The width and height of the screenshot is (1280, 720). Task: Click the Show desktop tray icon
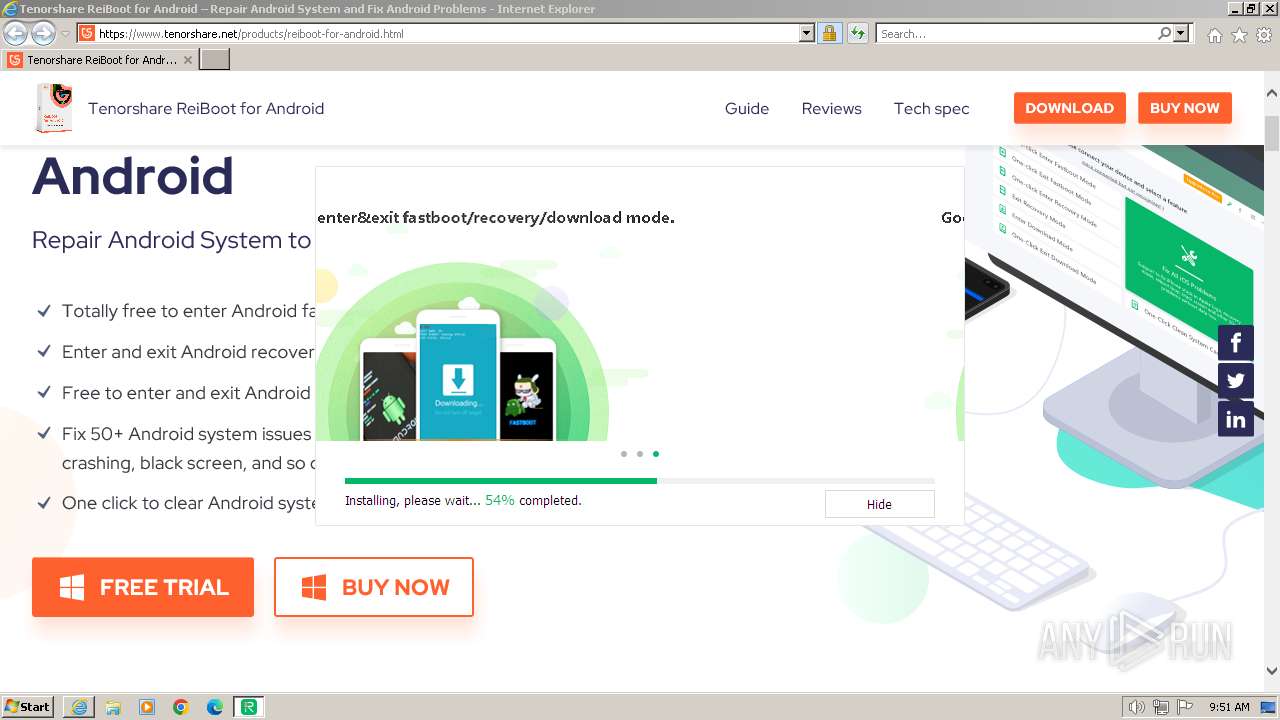(x=1269, y=707)
